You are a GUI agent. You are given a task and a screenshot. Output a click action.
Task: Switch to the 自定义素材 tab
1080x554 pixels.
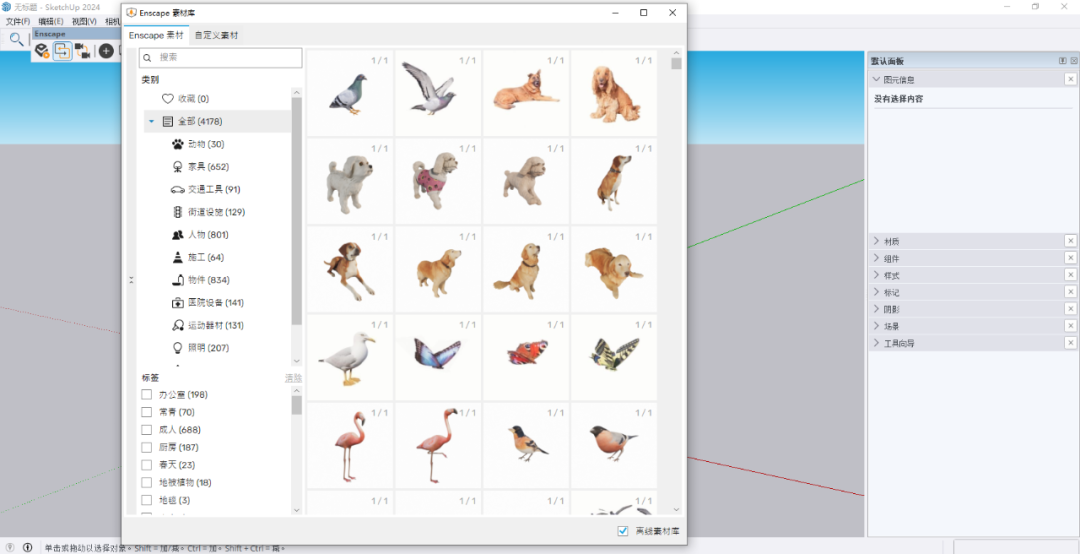point(216,36)
